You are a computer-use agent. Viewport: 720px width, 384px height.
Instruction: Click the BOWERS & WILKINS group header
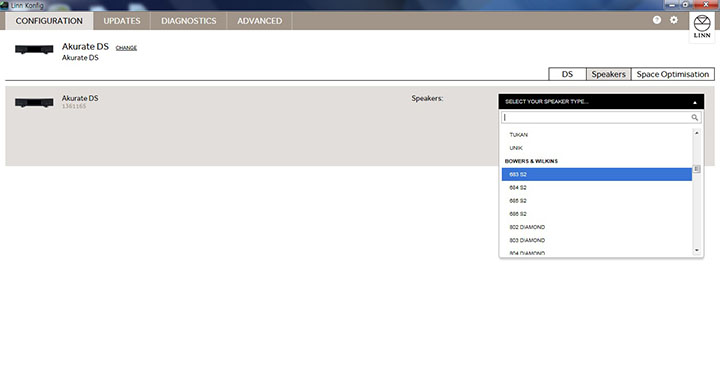click(x=531, y=161)
